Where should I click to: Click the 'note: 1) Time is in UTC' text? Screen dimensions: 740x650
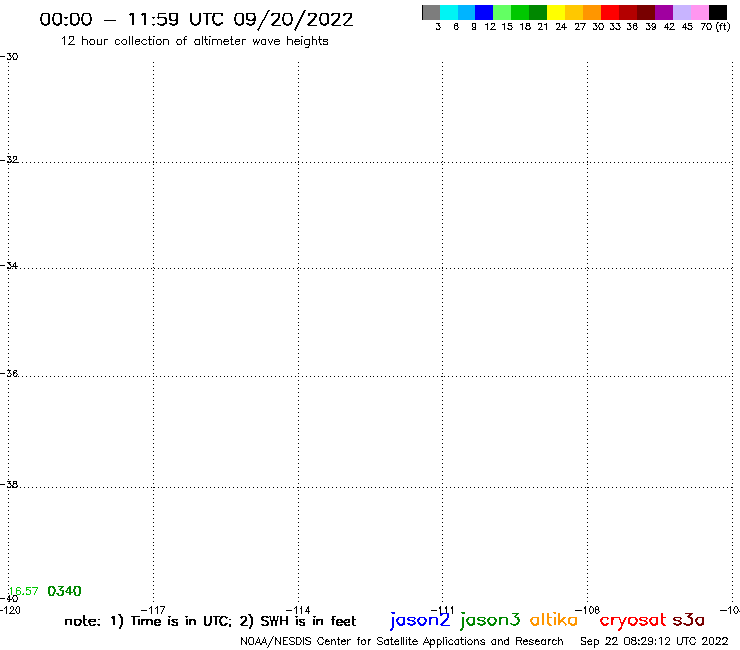148,621
